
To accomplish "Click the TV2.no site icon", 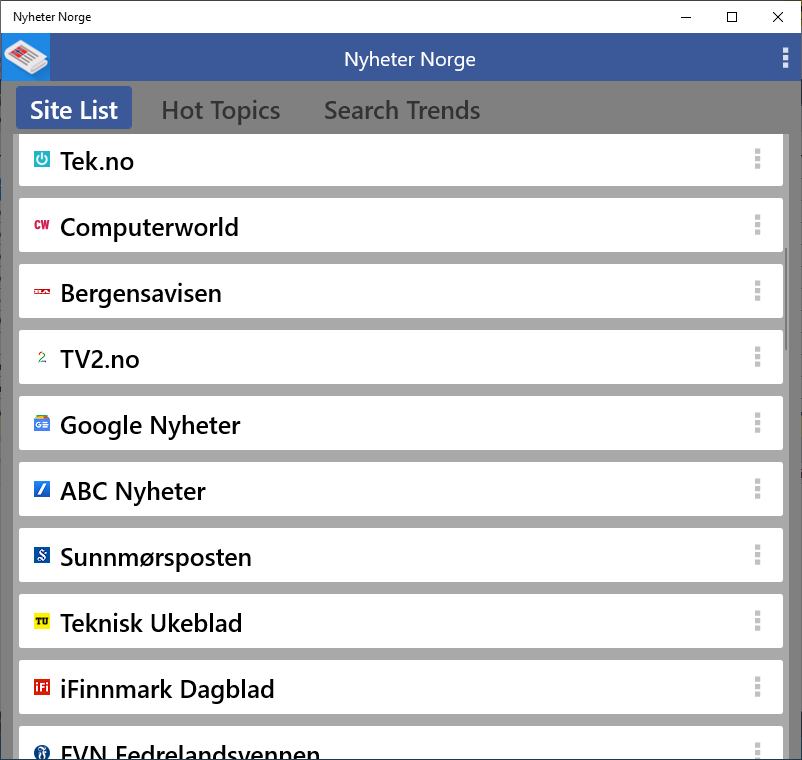I will click(x=39, y=357).
